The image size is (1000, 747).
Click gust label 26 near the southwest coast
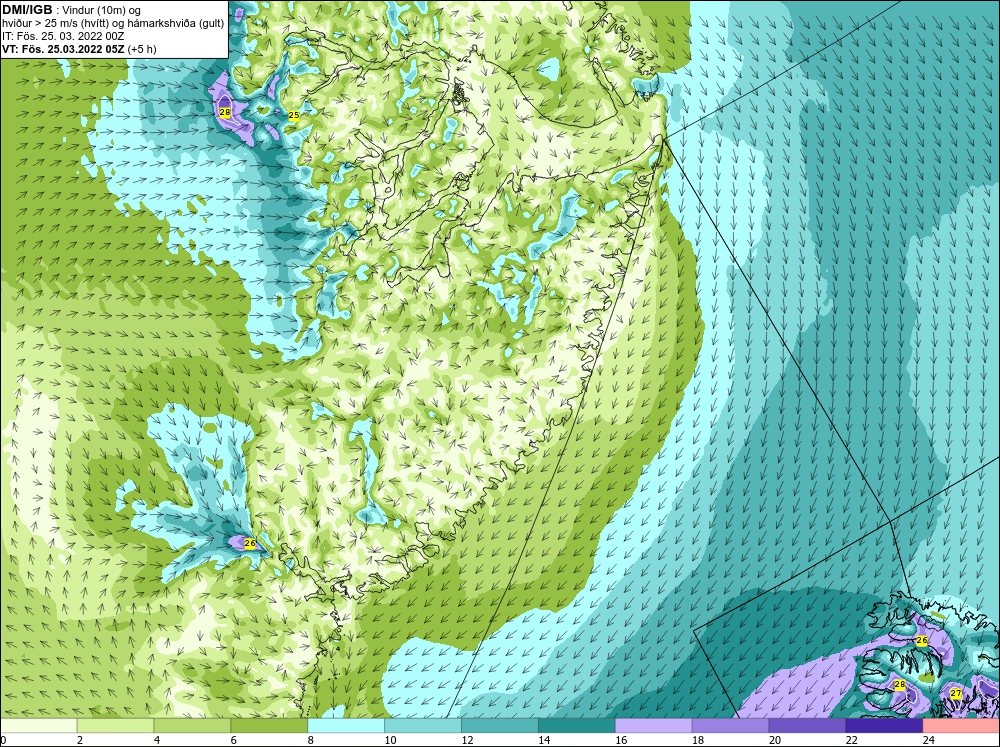tap(250, 544)
